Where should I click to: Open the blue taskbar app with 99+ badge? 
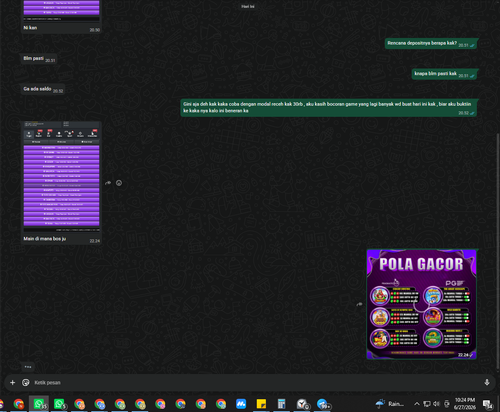(322, 404)
